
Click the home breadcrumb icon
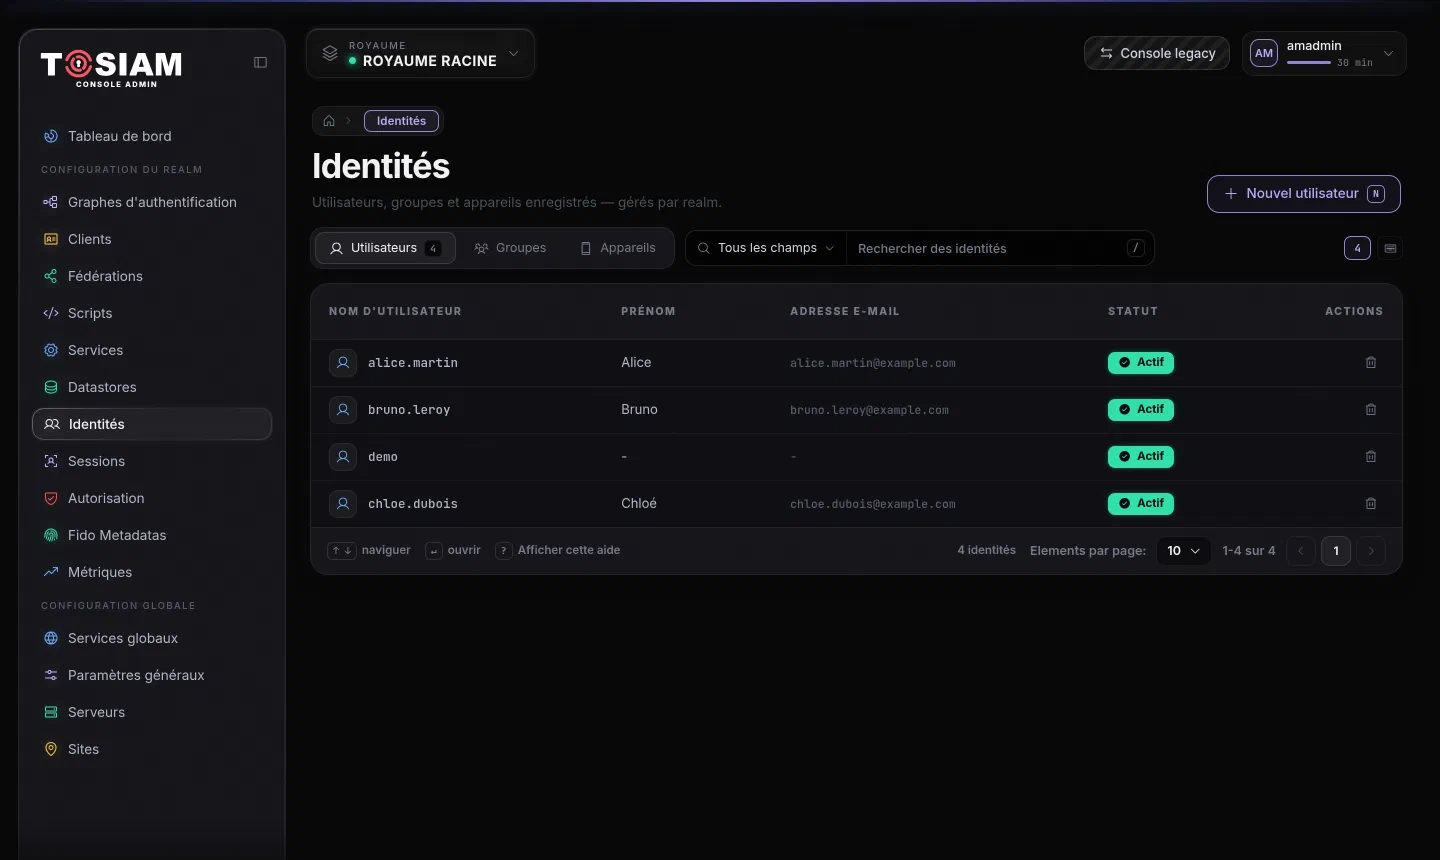click(x=329, y=121)
